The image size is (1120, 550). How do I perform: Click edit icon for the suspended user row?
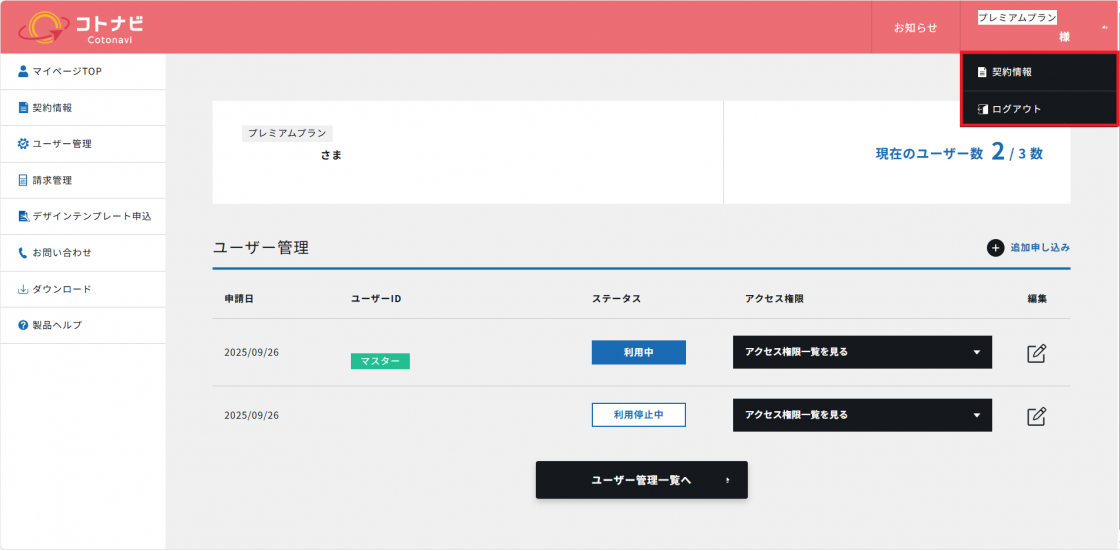coord(1037,415)
